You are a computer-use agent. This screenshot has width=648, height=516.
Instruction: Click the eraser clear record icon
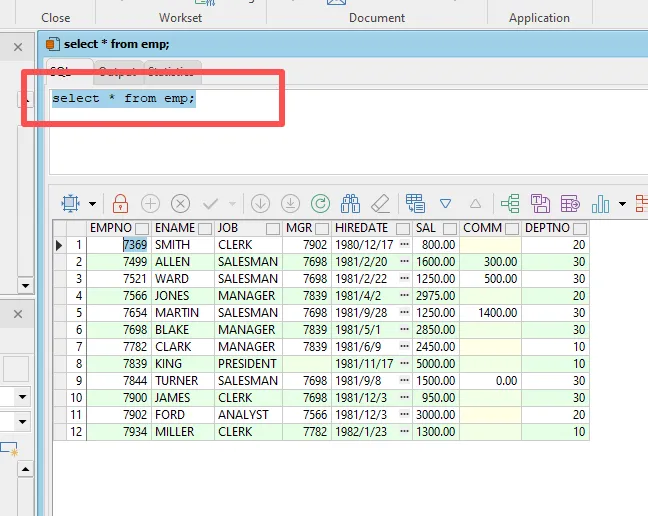pyautogui.click(x=380, y=204)
